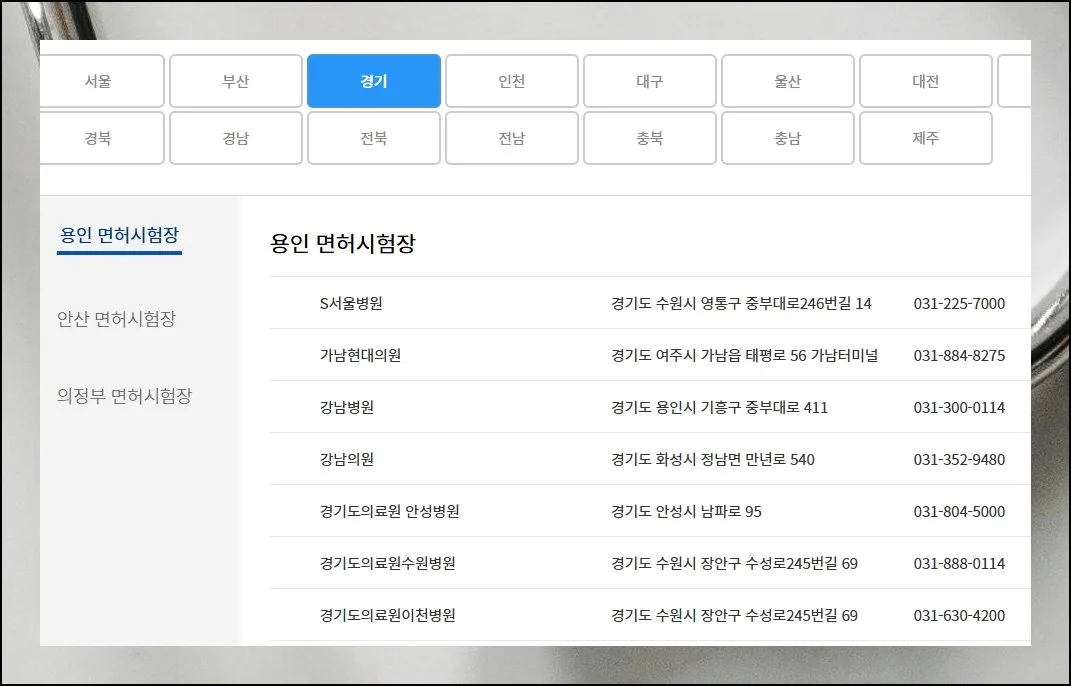Open the 제주 region listing
This screenshot has width=1071, height=686.
(x=926, y=138)
